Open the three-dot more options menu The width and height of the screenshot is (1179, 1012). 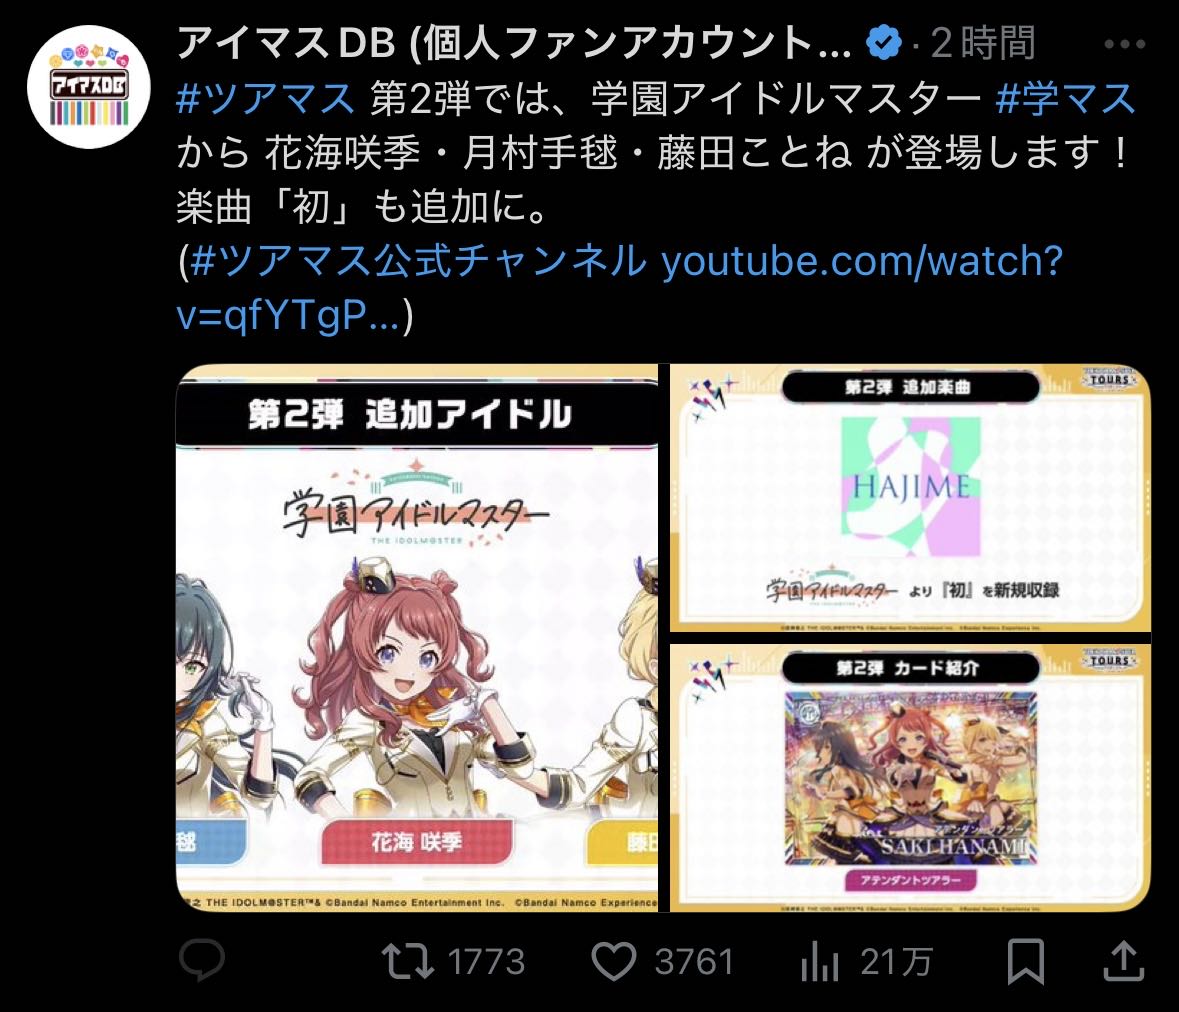(x=1124, y=44)
